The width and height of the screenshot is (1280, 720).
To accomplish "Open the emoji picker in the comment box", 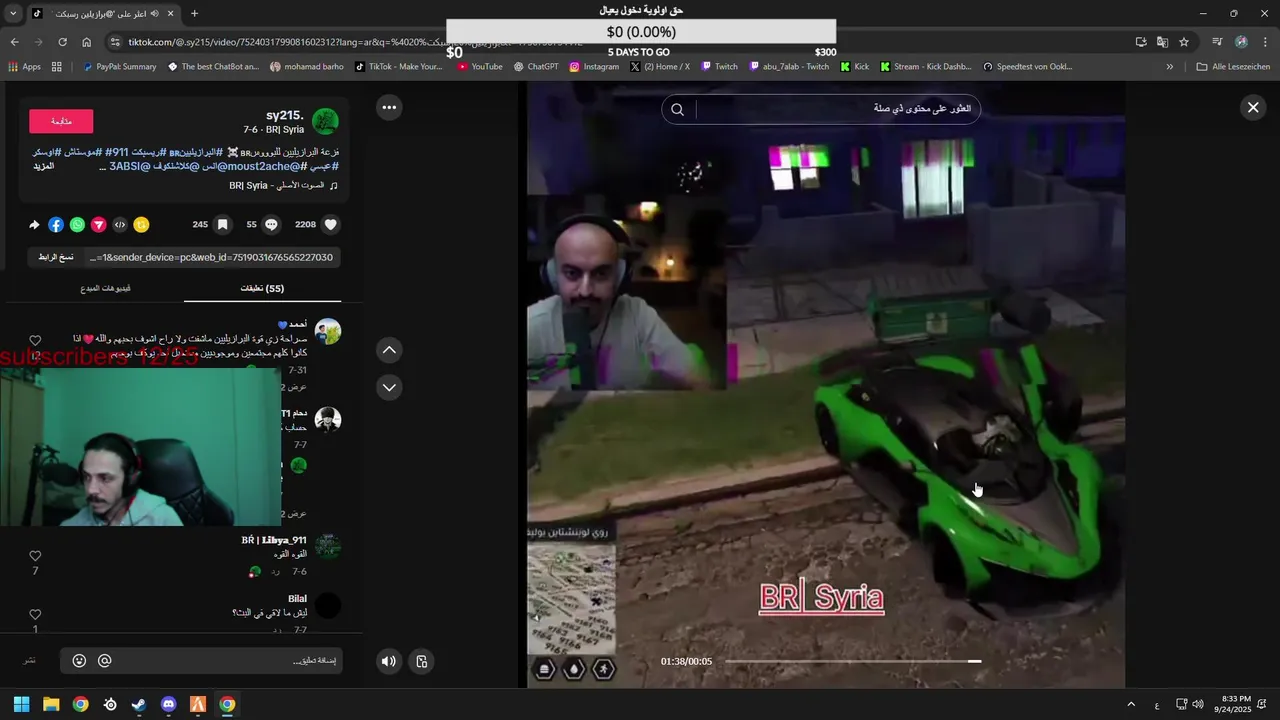I will click(79, 661).
